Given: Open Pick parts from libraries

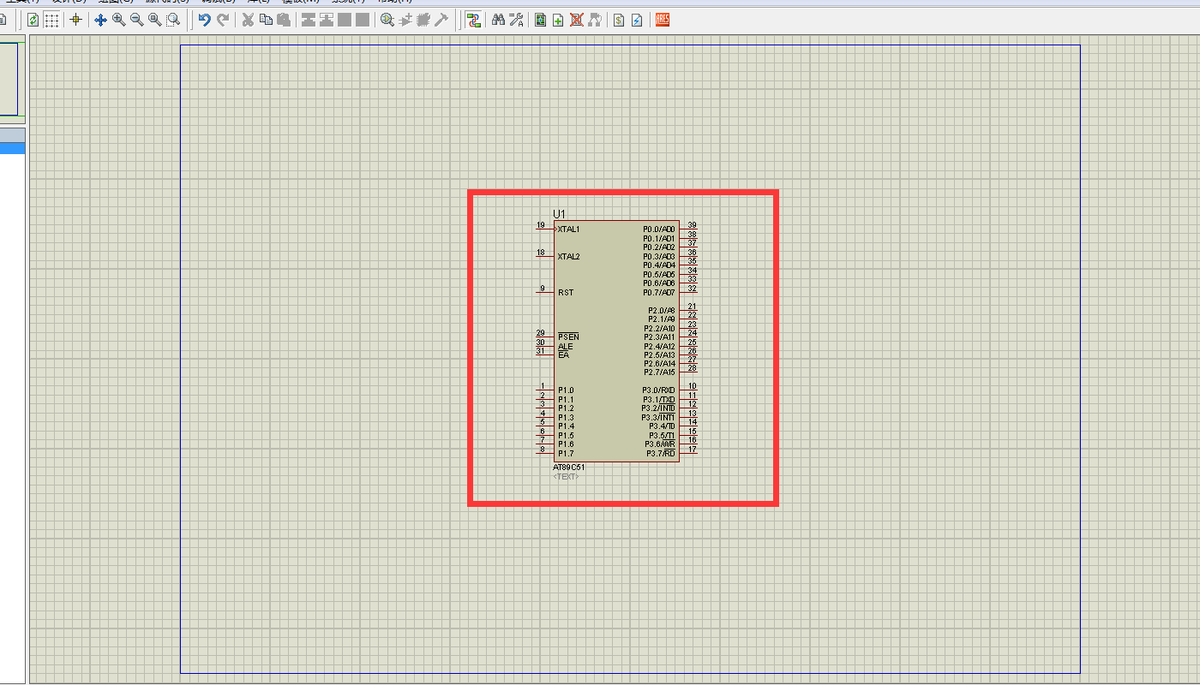Looking at the screenshot, I should tap(387, 19).
